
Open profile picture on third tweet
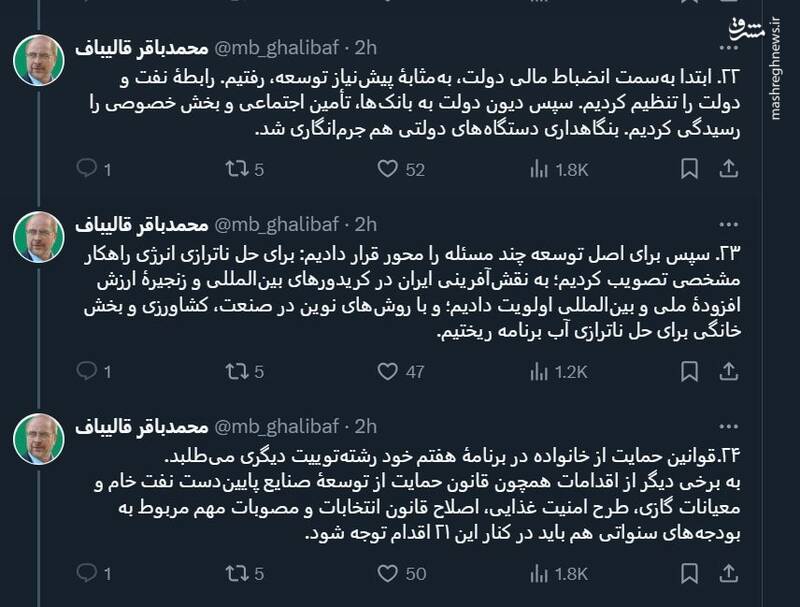39,439
